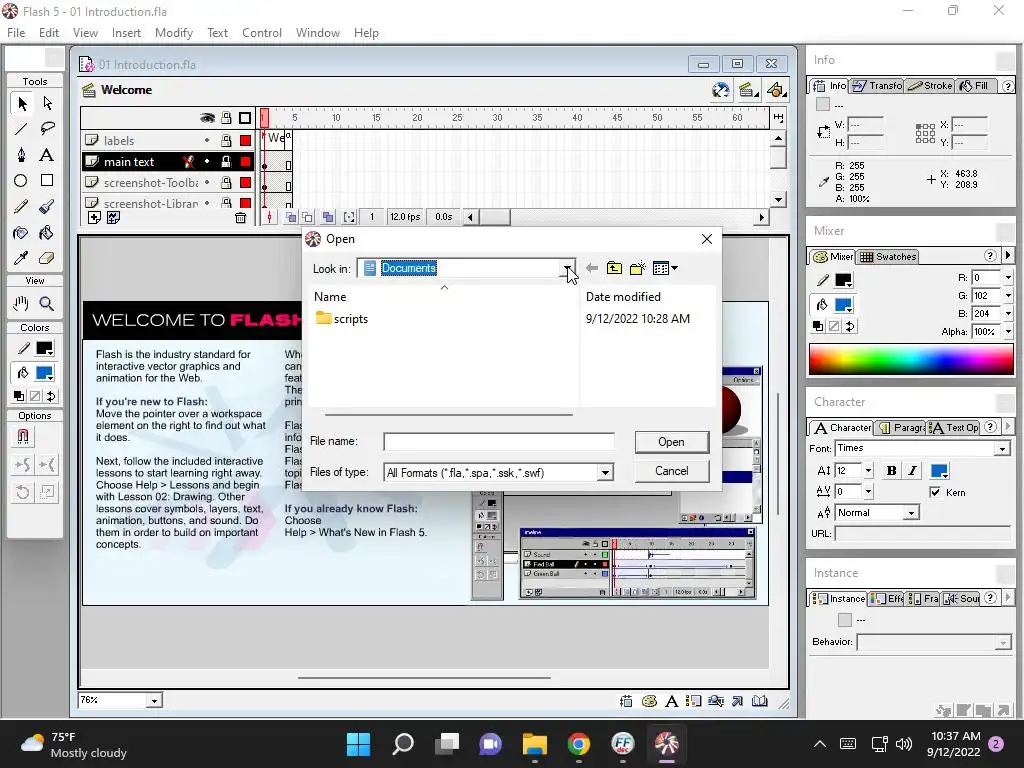
Task: Open the Behavior dropdown in Instance panel
Action: point(1003,643)
